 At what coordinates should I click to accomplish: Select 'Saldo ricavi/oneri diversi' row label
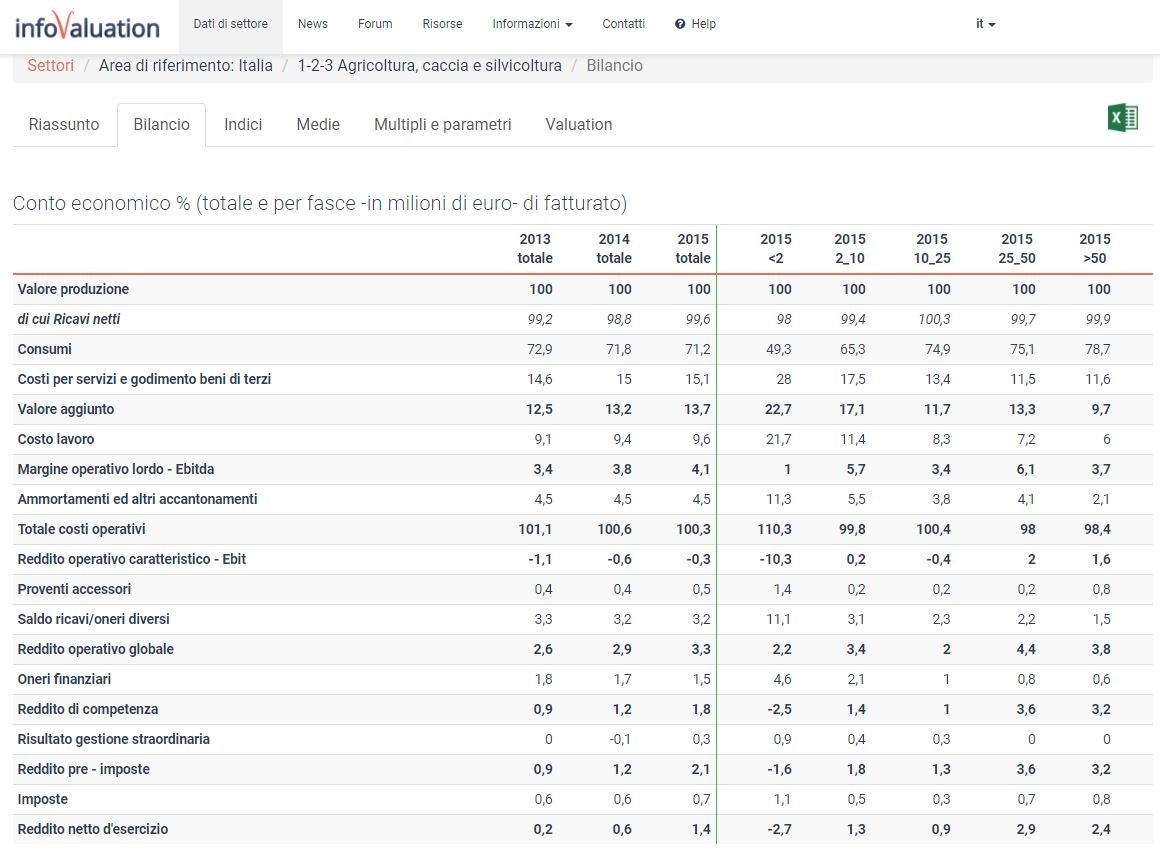[93, 619]
